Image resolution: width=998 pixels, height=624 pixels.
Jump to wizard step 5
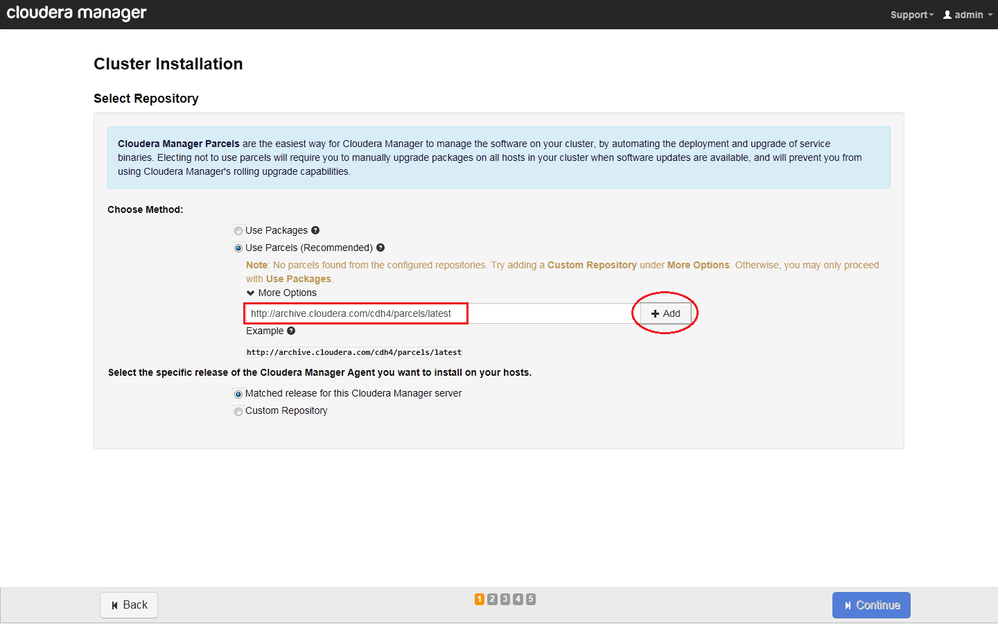[x=530, y=599]
